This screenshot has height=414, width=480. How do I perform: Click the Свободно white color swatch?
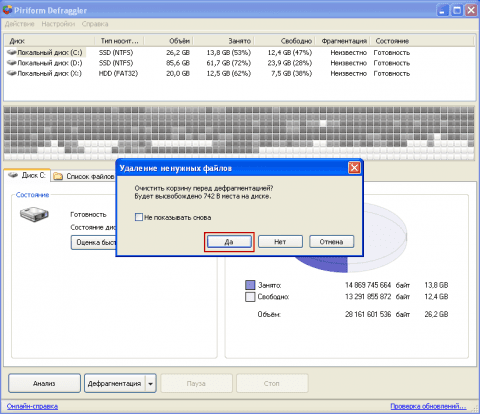click(250, 297)
